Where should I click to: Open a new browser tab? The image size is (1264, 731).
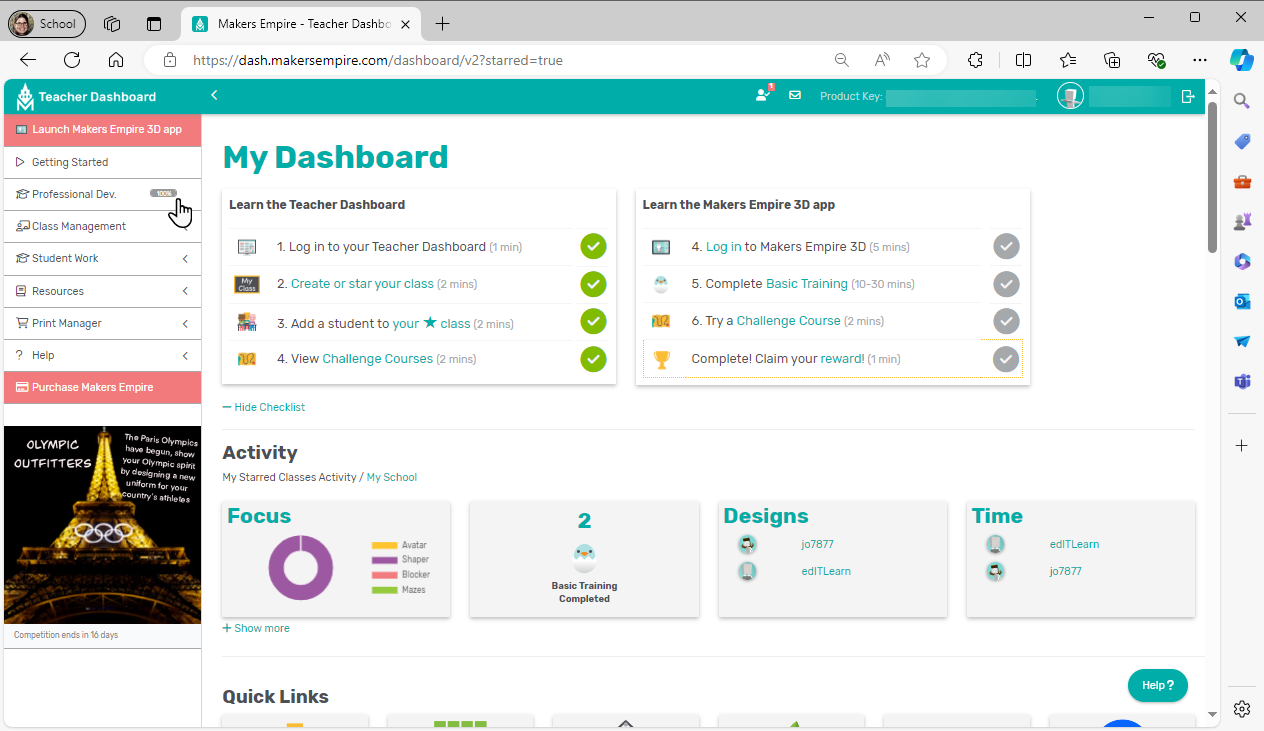click(x=443, y=23)
